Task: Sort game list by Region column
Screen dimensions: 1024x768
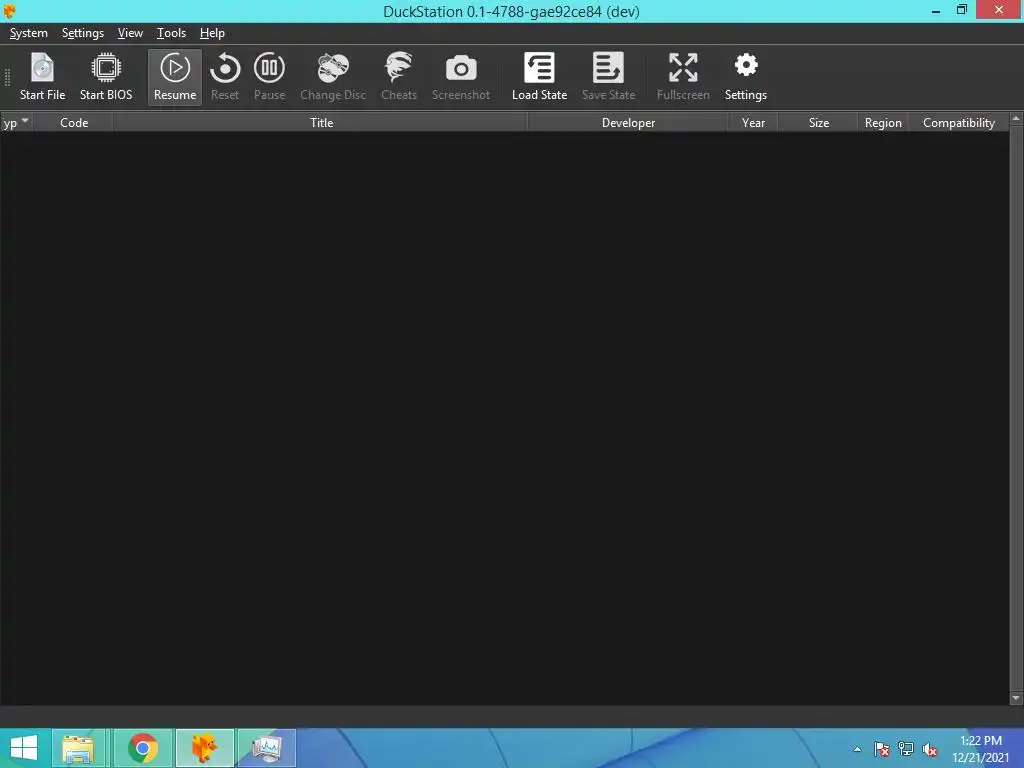Action: coord(883,123)
